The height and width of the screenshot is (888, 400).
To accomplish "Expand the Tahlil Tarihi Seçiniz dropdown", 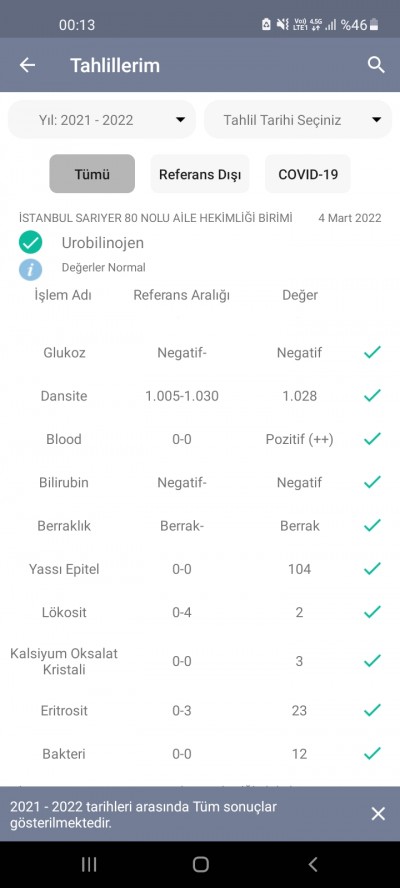I will click(298, 119).
